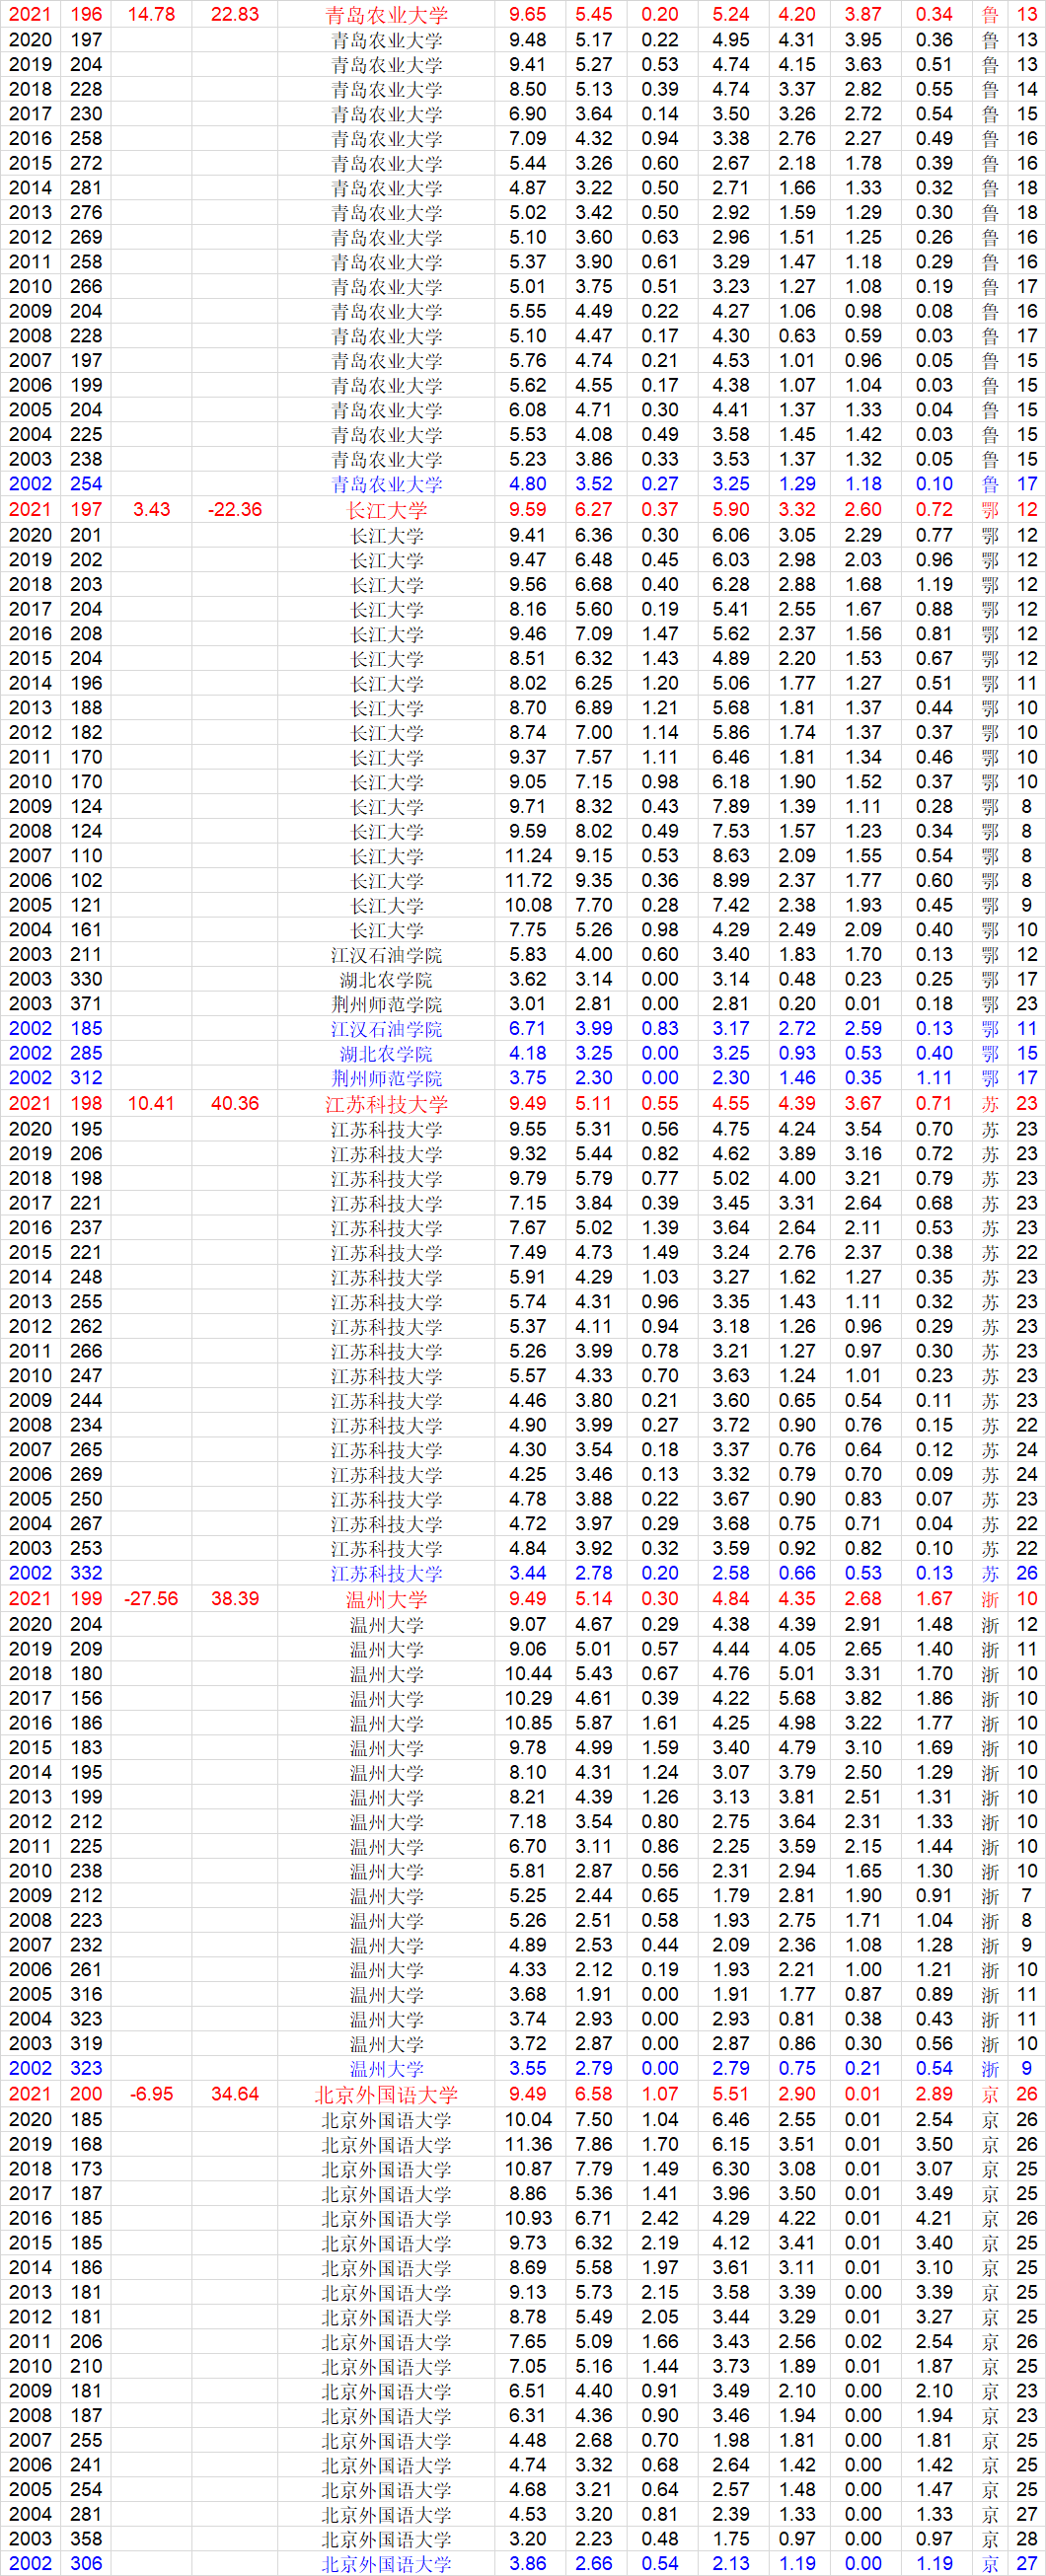Select the blue 青岛农业大学 name in 2002 row
The image size is (1046, 2576).
click(387, 484)
